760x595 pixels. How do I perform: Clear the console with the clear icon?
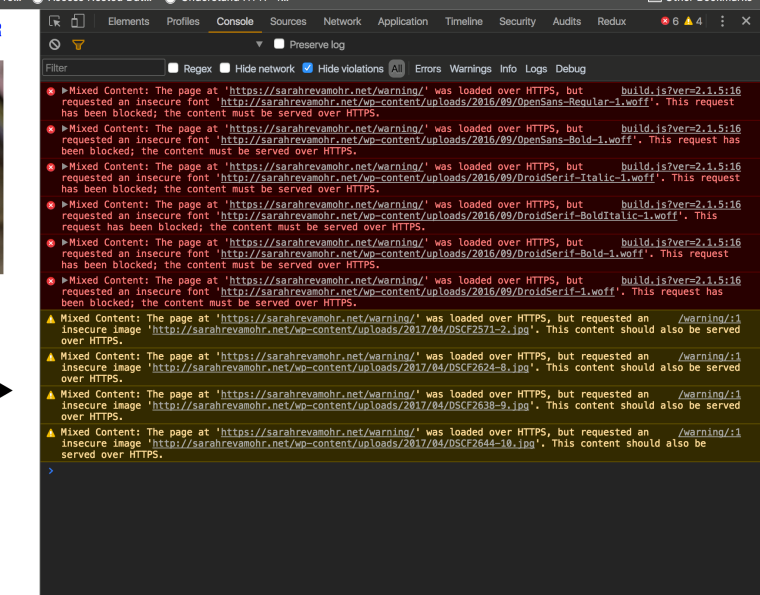55,45
